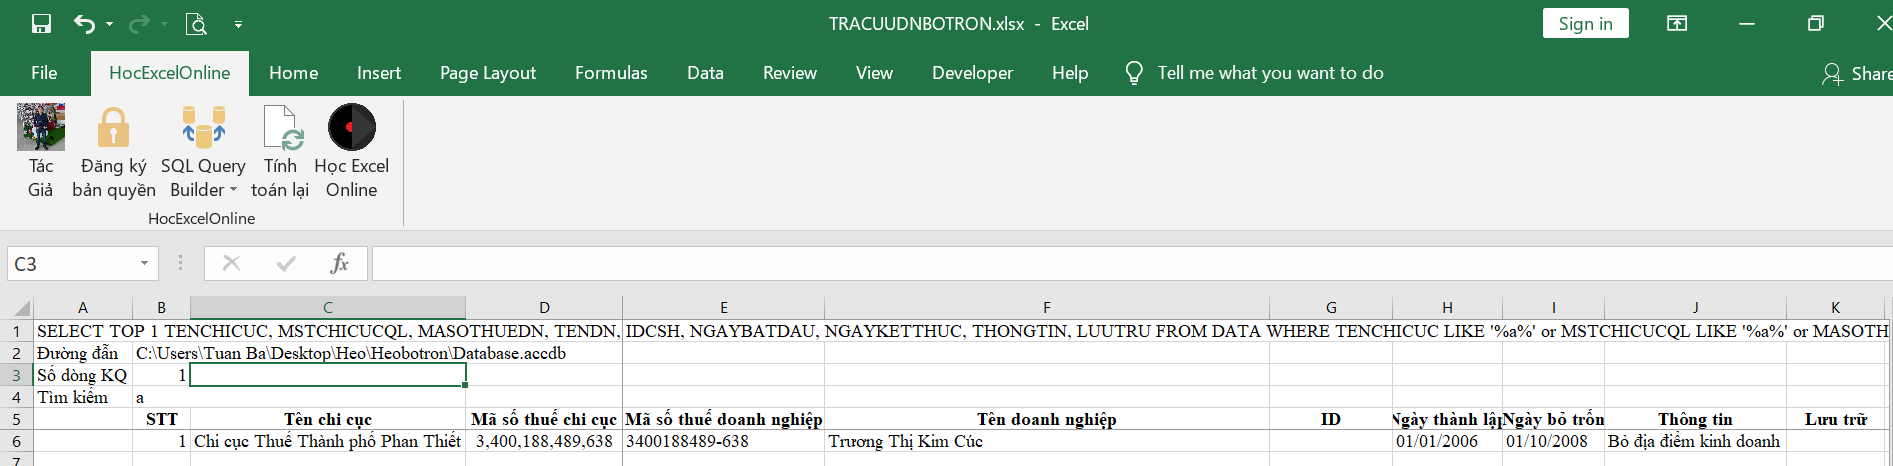Click the Lưu trữ header cell

click(x=1836, y=419)
